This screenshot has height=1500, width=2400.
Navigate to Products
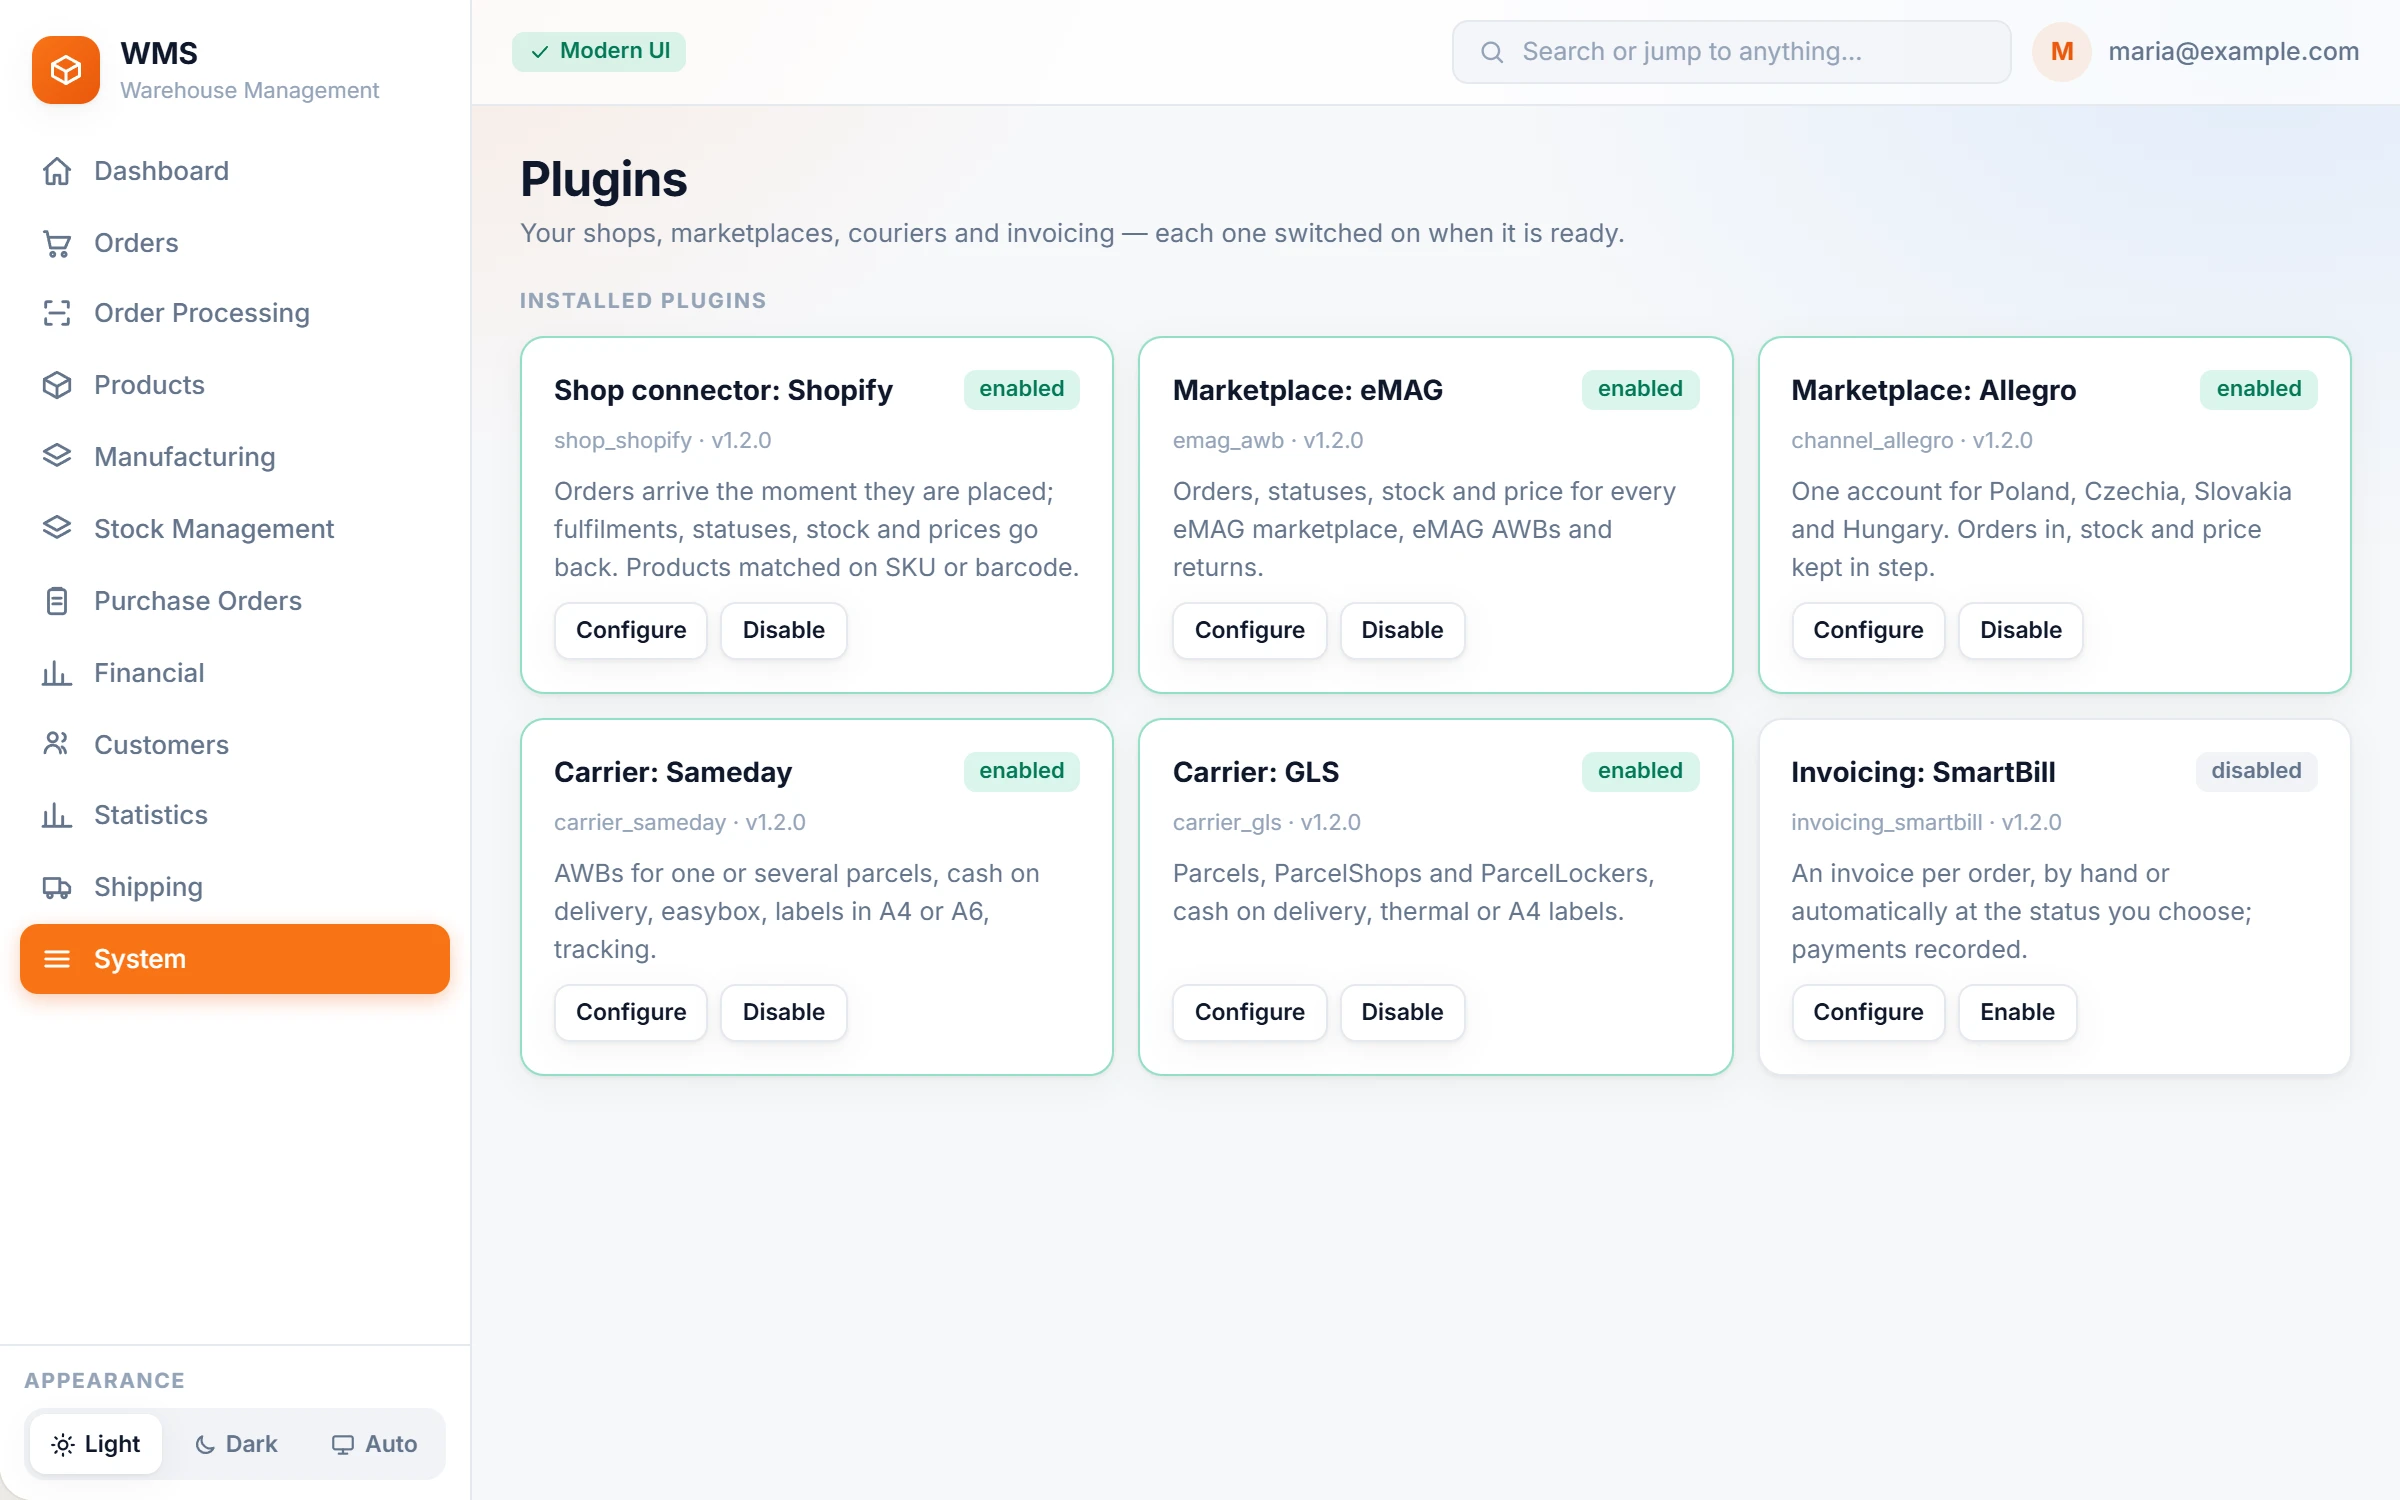coord(235,385)
